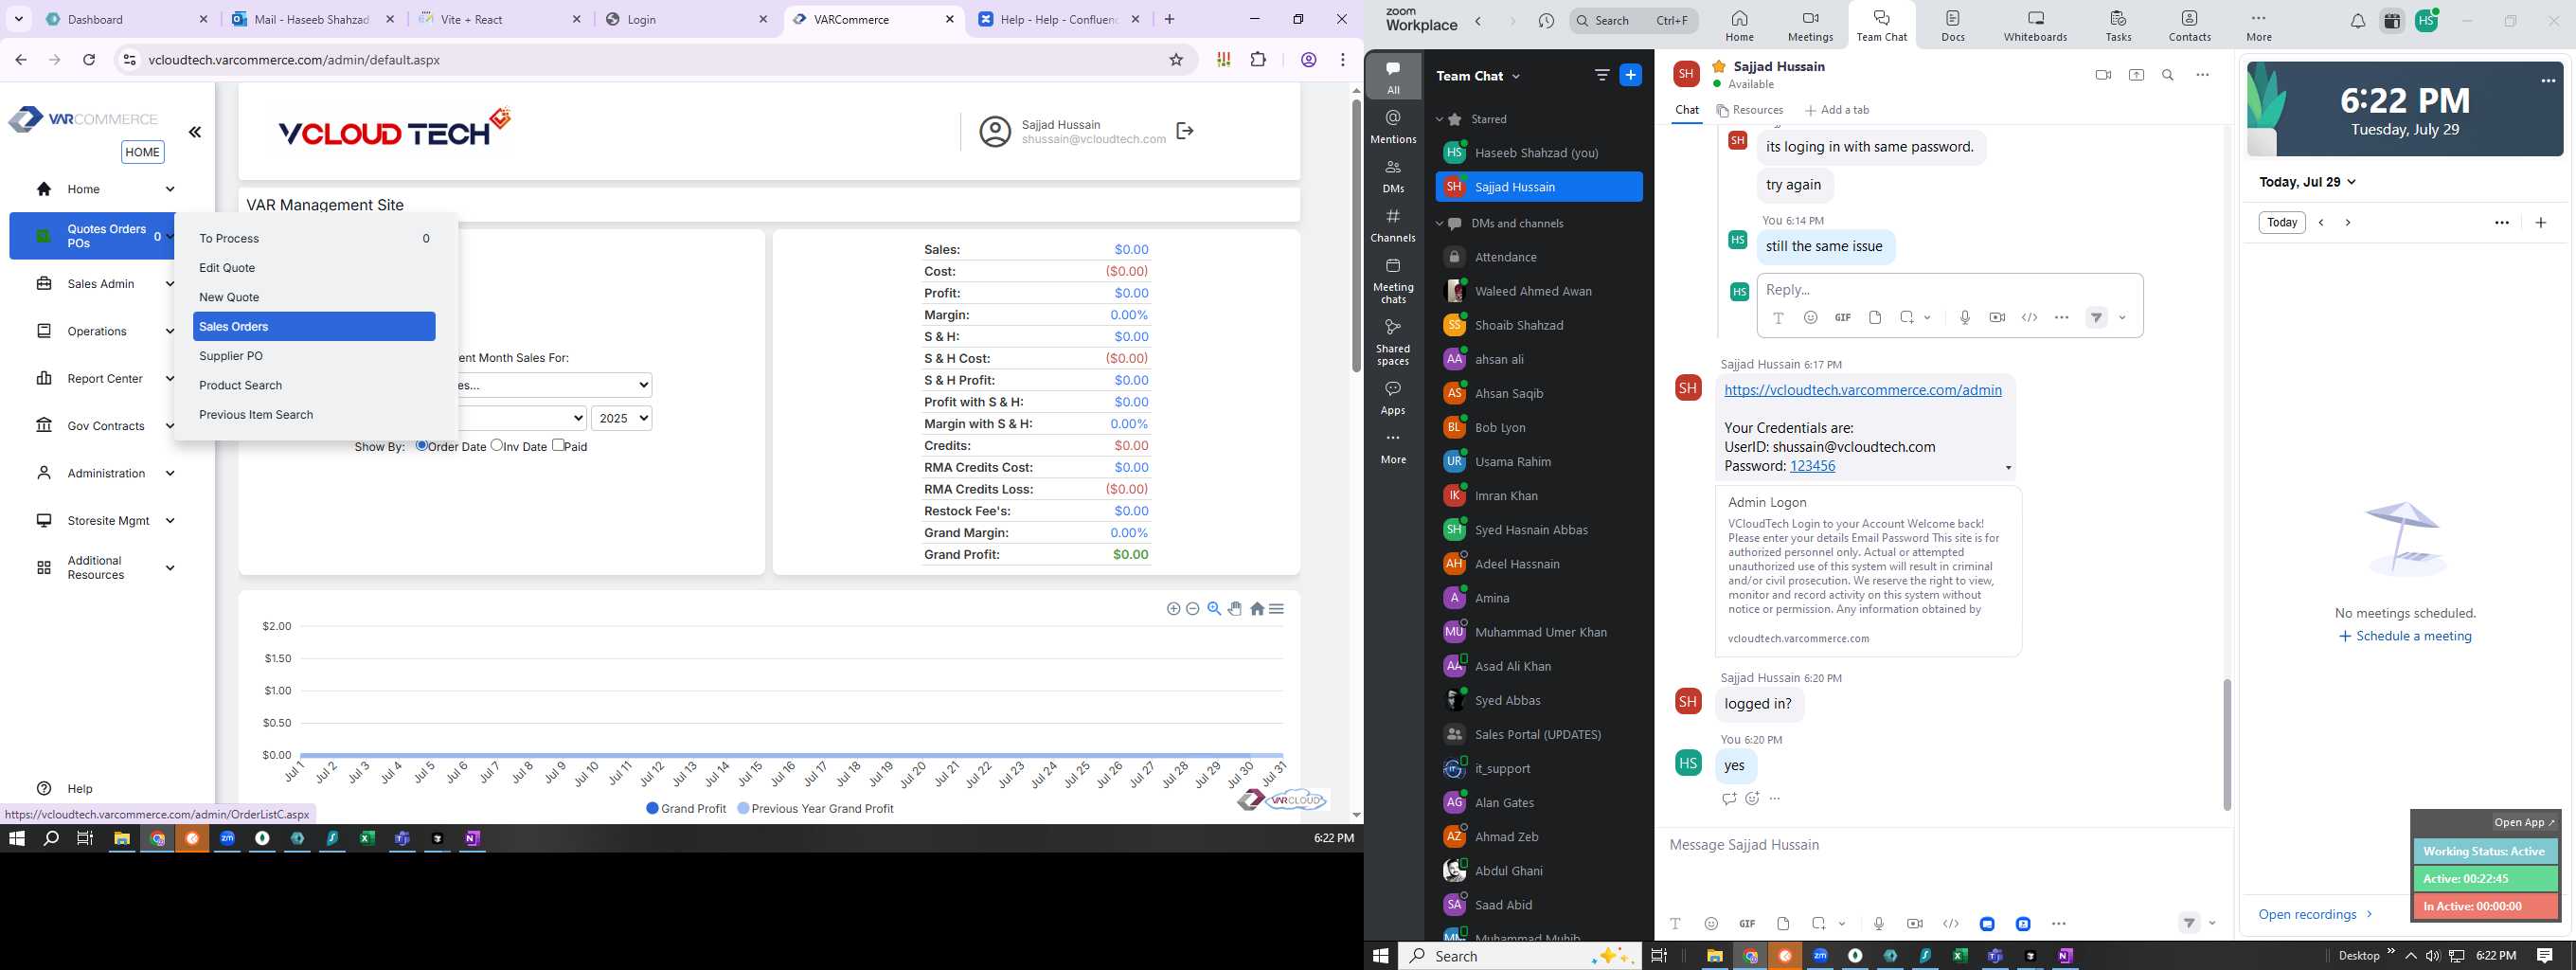2576x970 pixels.
Task: Click the Zoom chat vertical scrollbar
Action: pos(2226,745)
